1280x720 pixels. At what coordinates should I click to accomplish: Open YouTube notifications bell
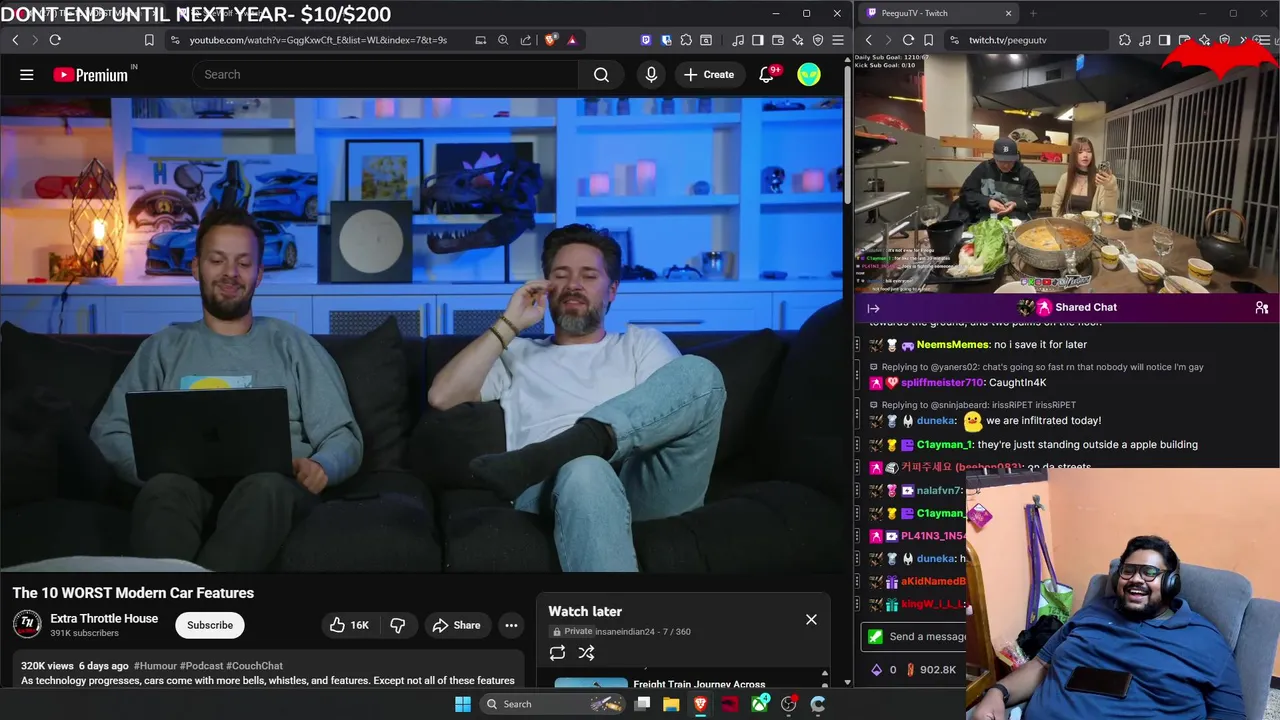pos(767,75)
